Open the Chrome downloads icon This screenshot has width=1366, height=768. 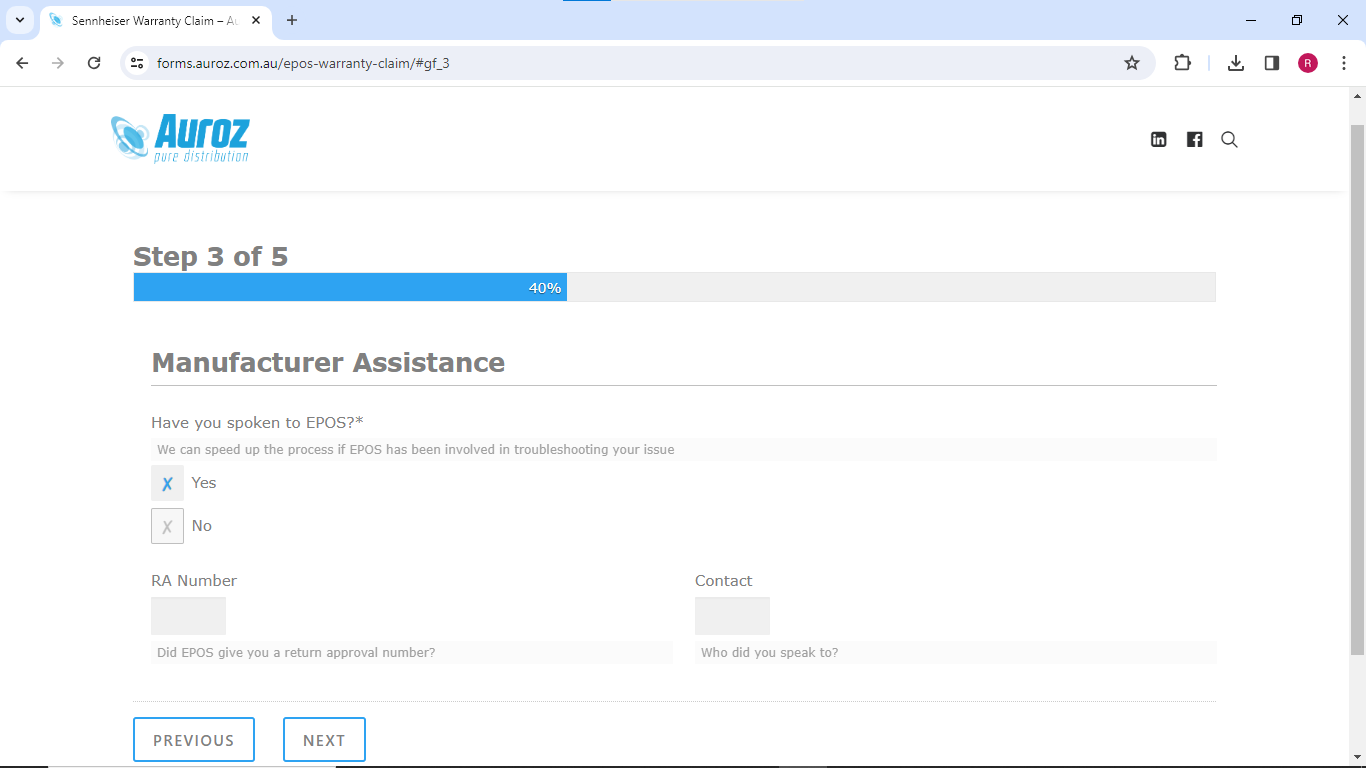tap(1236, 63)
